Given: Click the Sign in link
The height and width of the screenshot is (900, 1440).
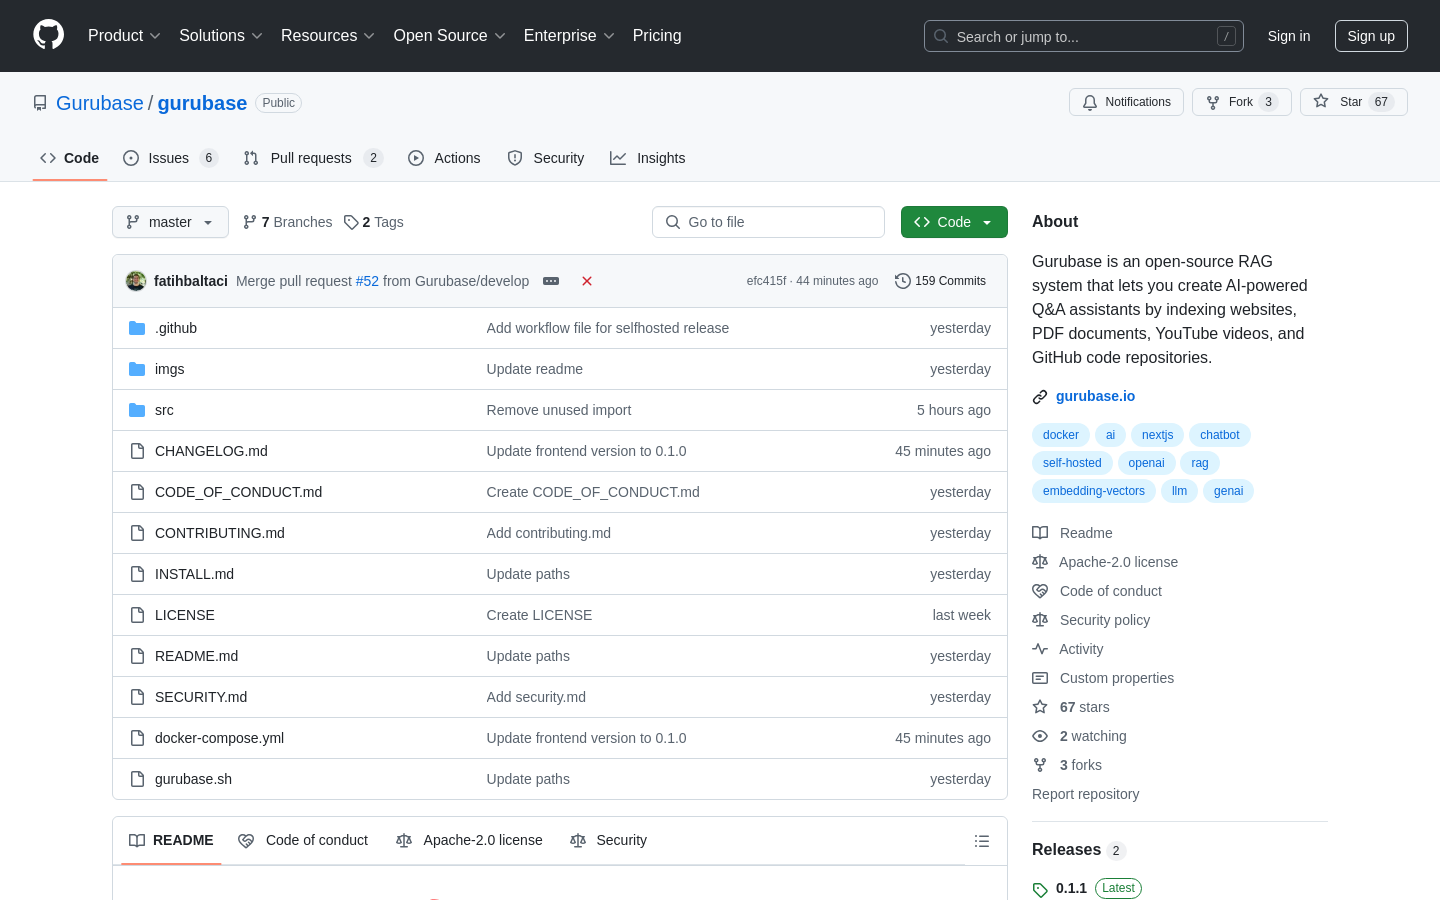Looking at the screenshot, I should (1289, 36).
